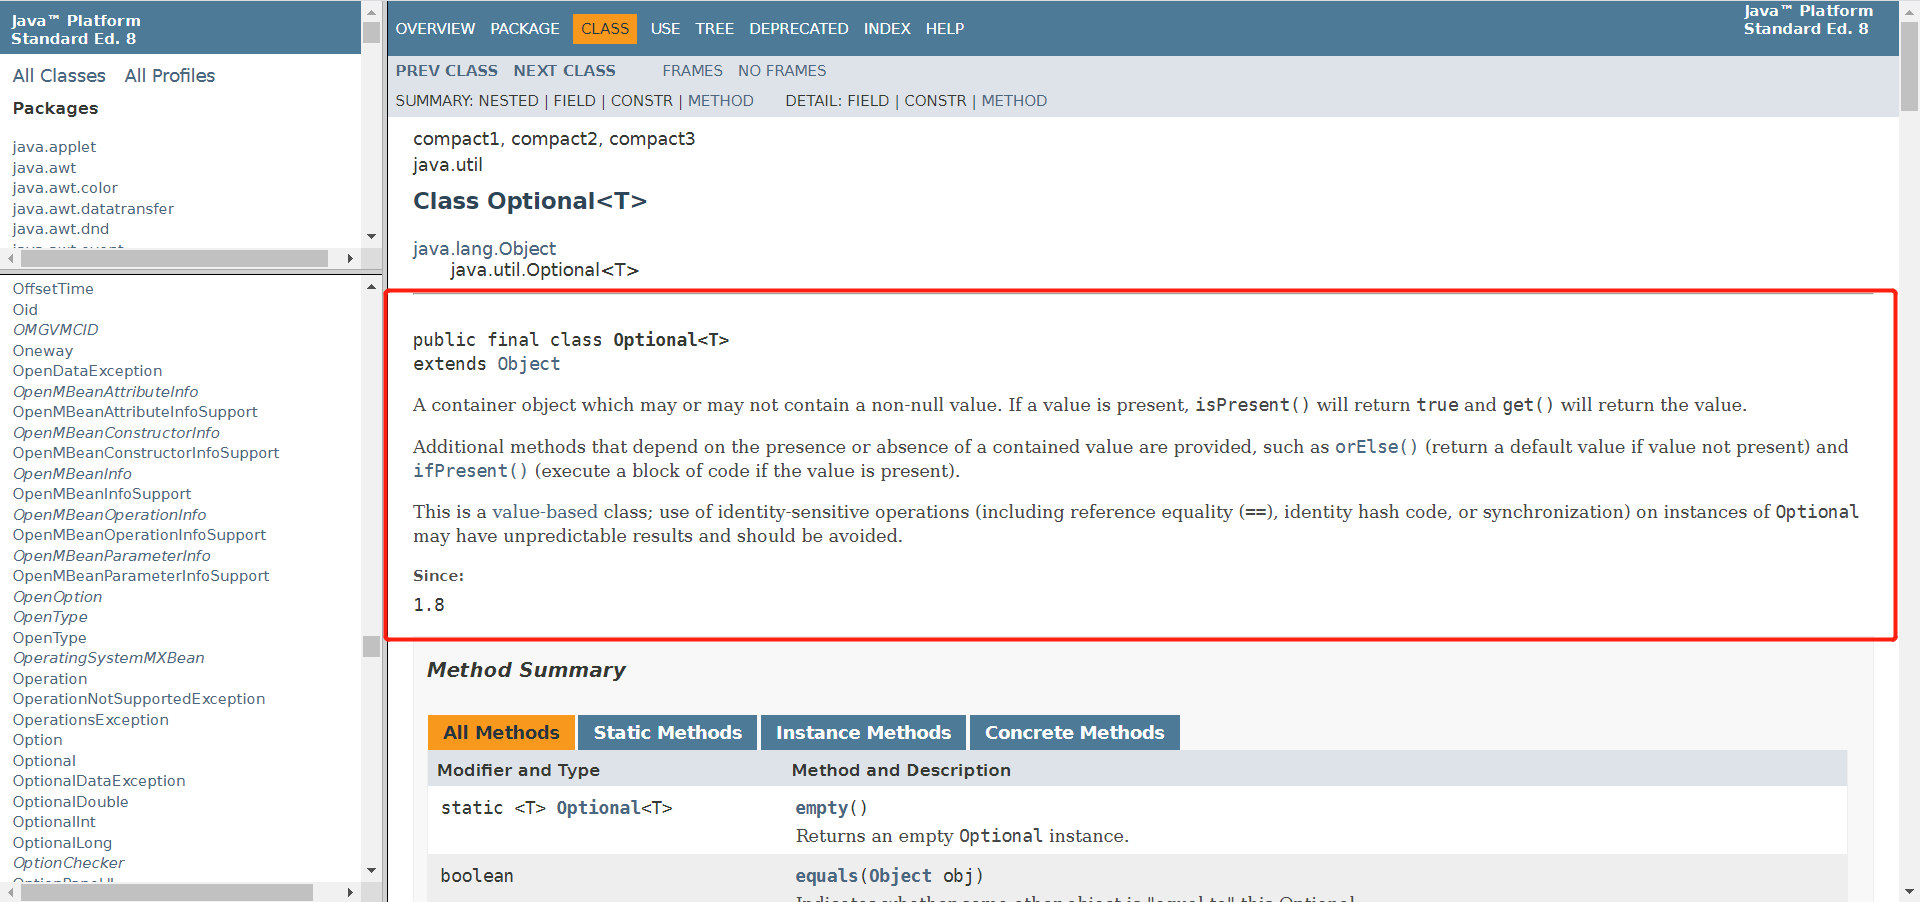The height and width of the screenshot is (902, 1920).
Task: Open the java.awt.datatransfer package
Action: (x=93, y=209)
